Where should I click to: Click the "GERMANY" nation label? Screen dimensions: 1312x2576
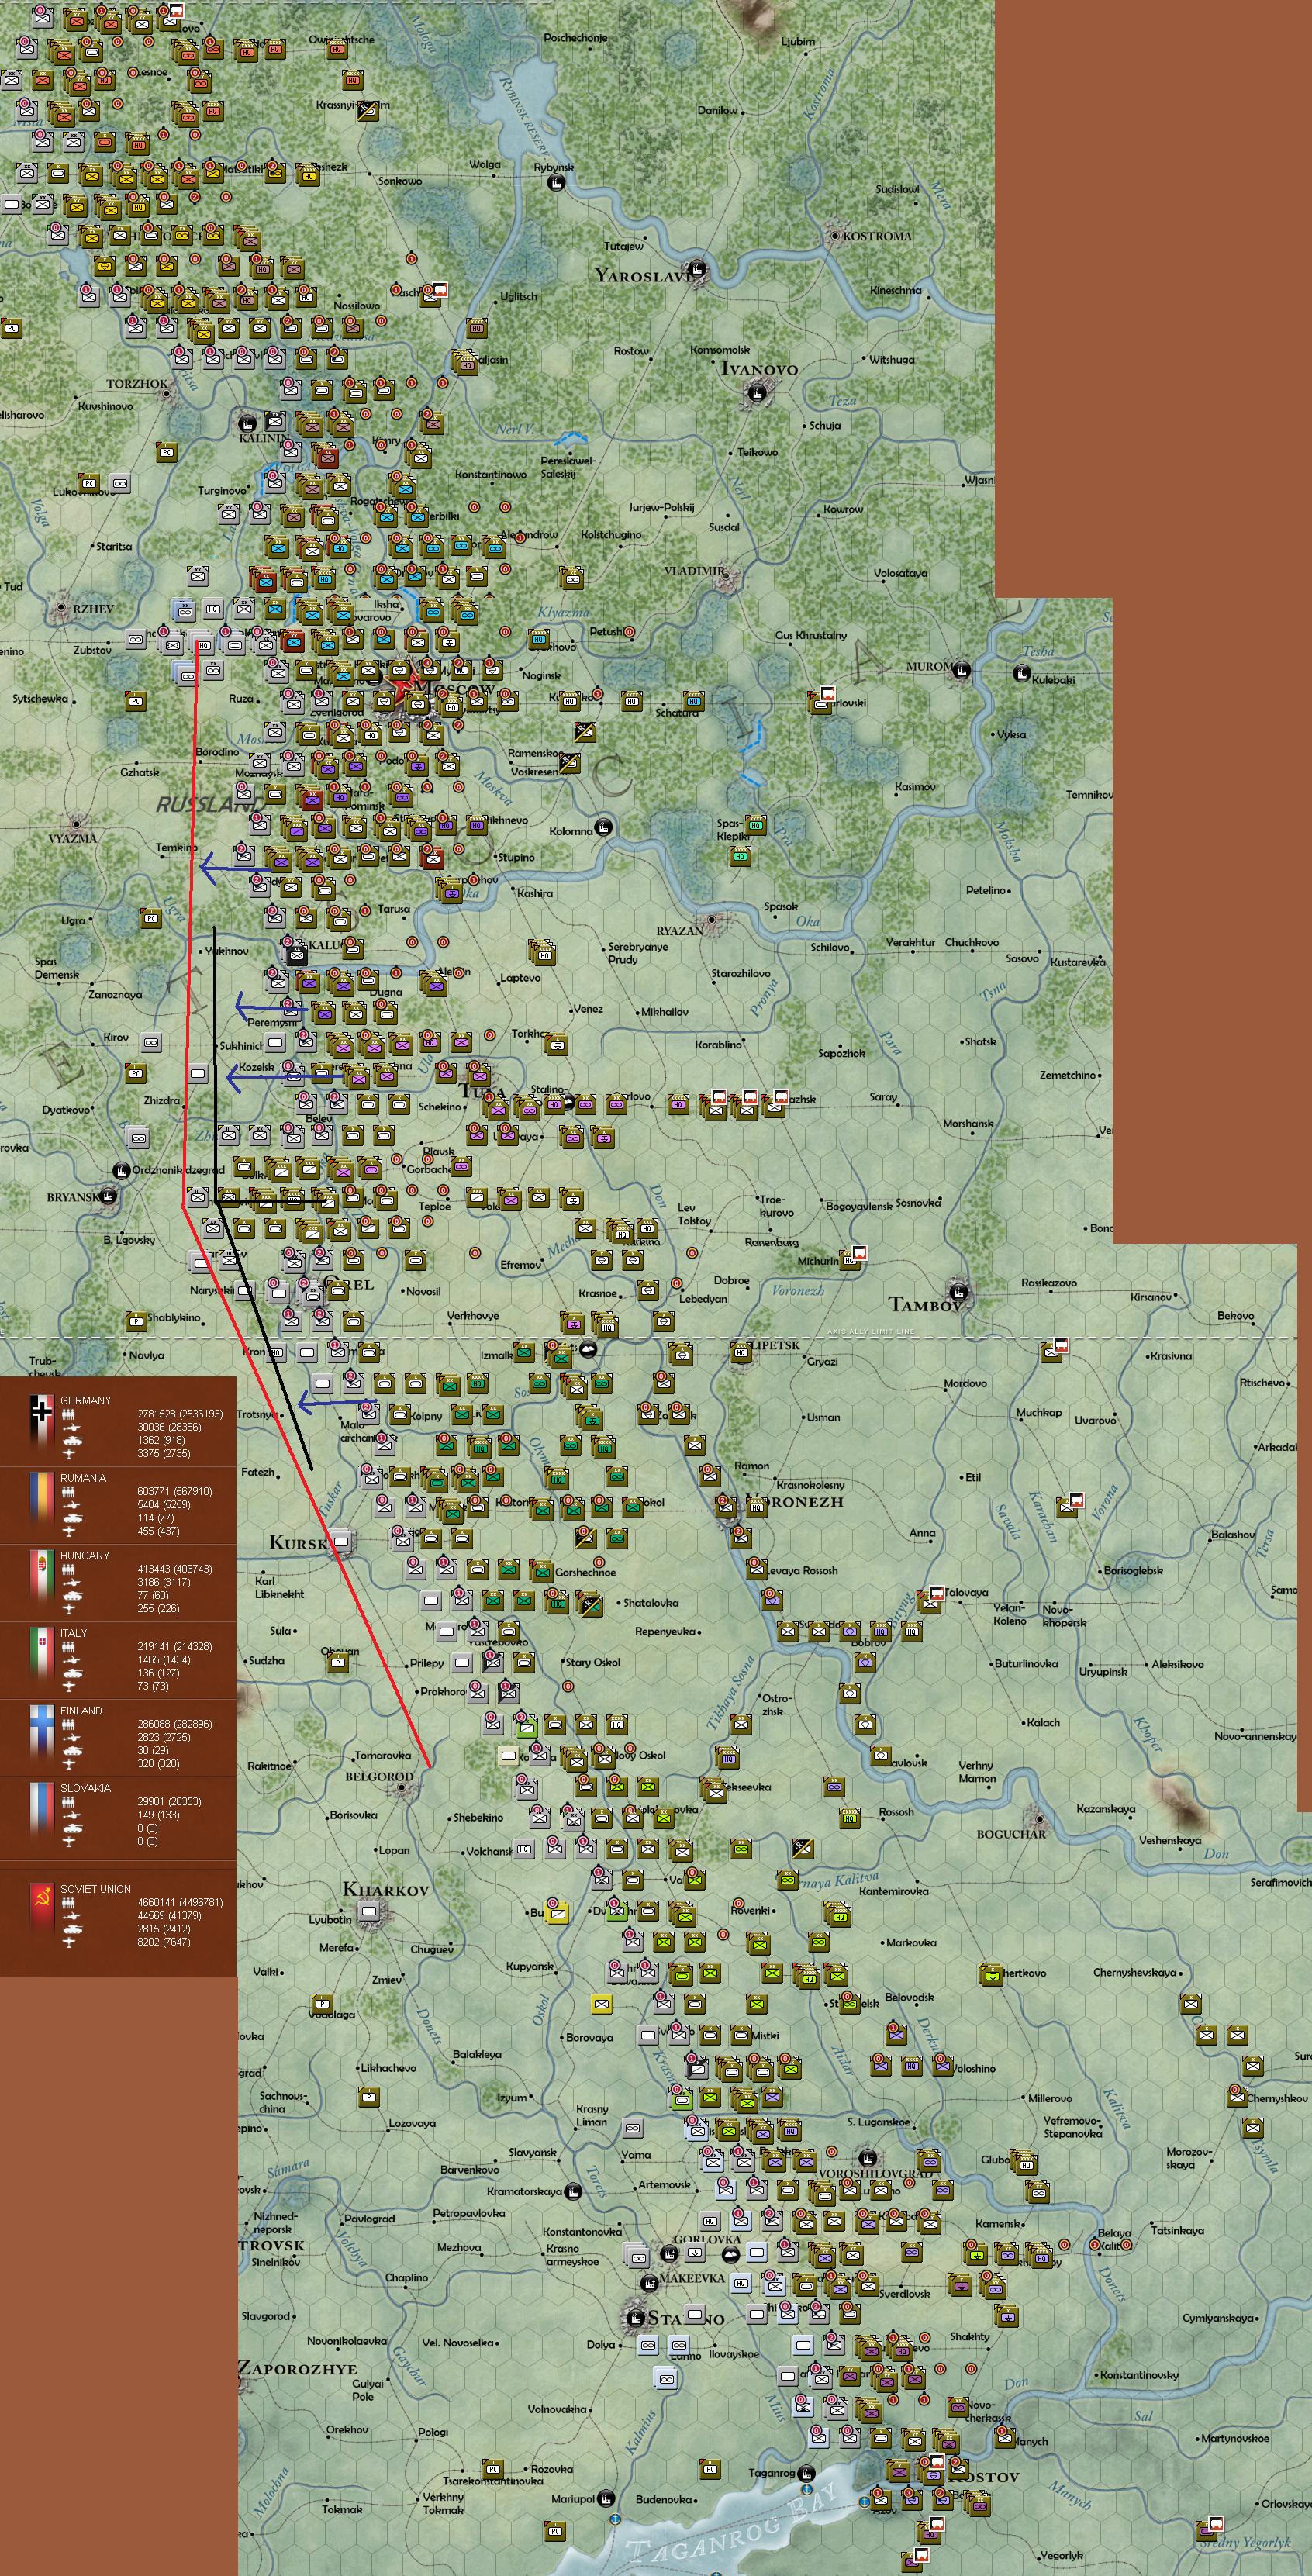click(x=86, y=1401)
